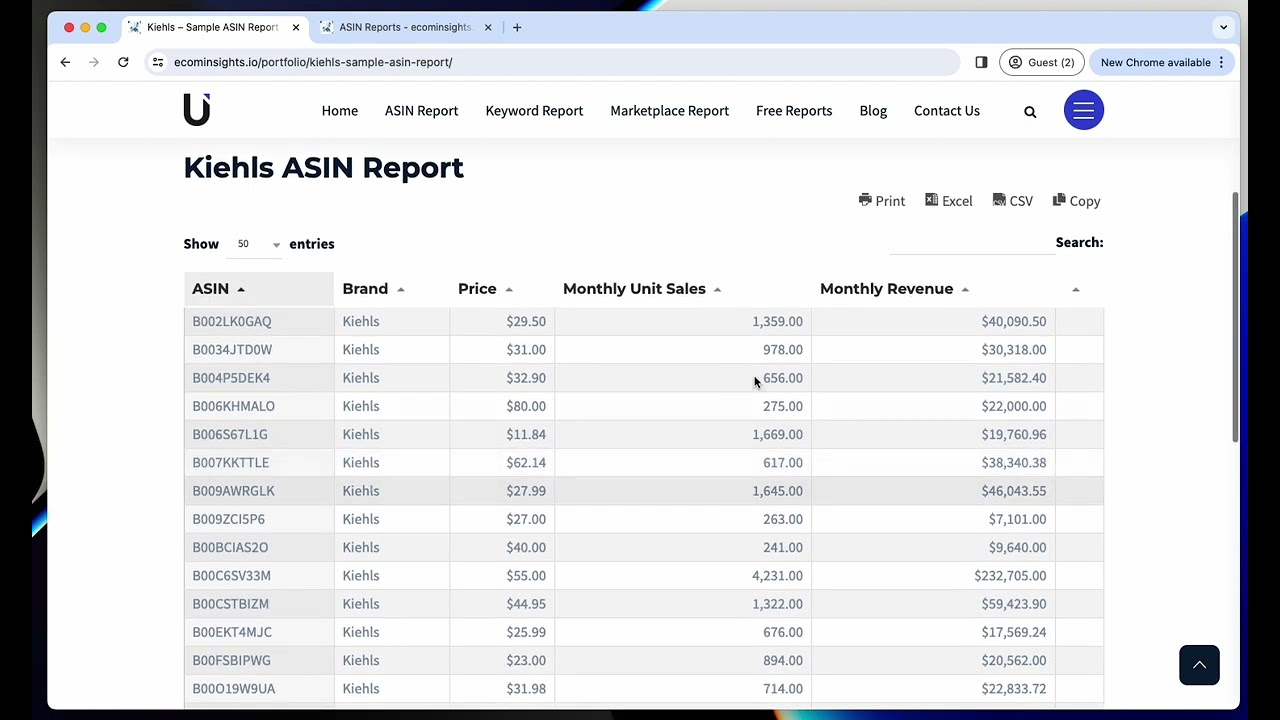Open the Home nav menu item
Image resolution: width=1280 pixels, height=720 pixels.
point(340,111)
